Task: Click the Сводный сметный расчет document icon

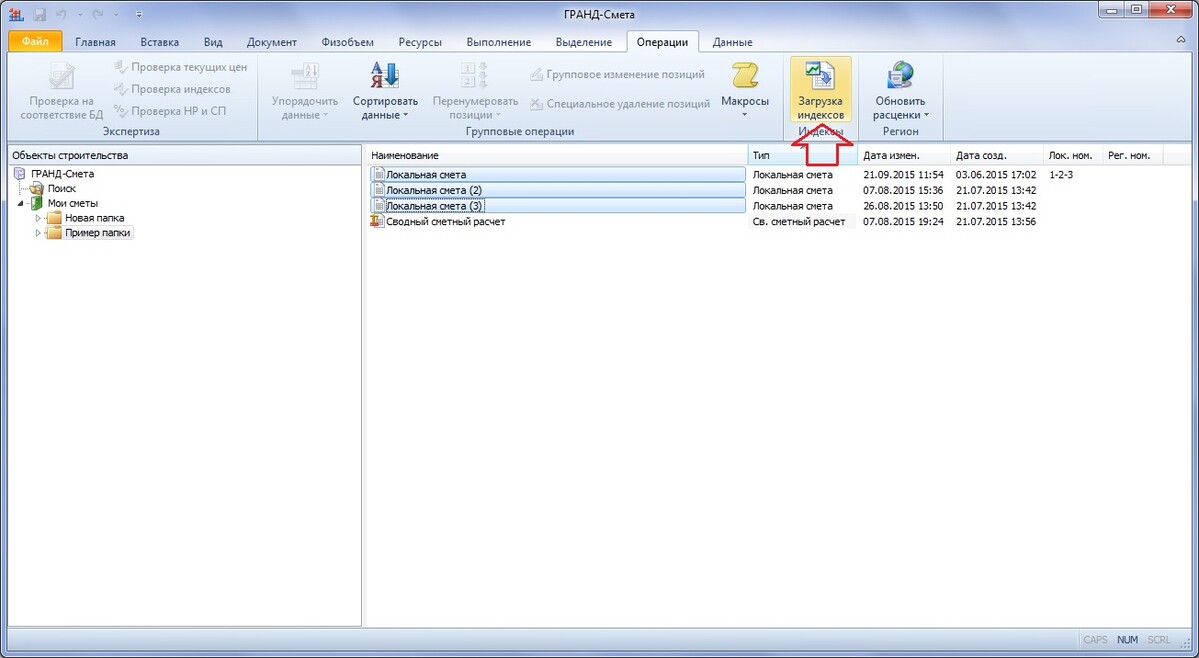Action: 376,222
